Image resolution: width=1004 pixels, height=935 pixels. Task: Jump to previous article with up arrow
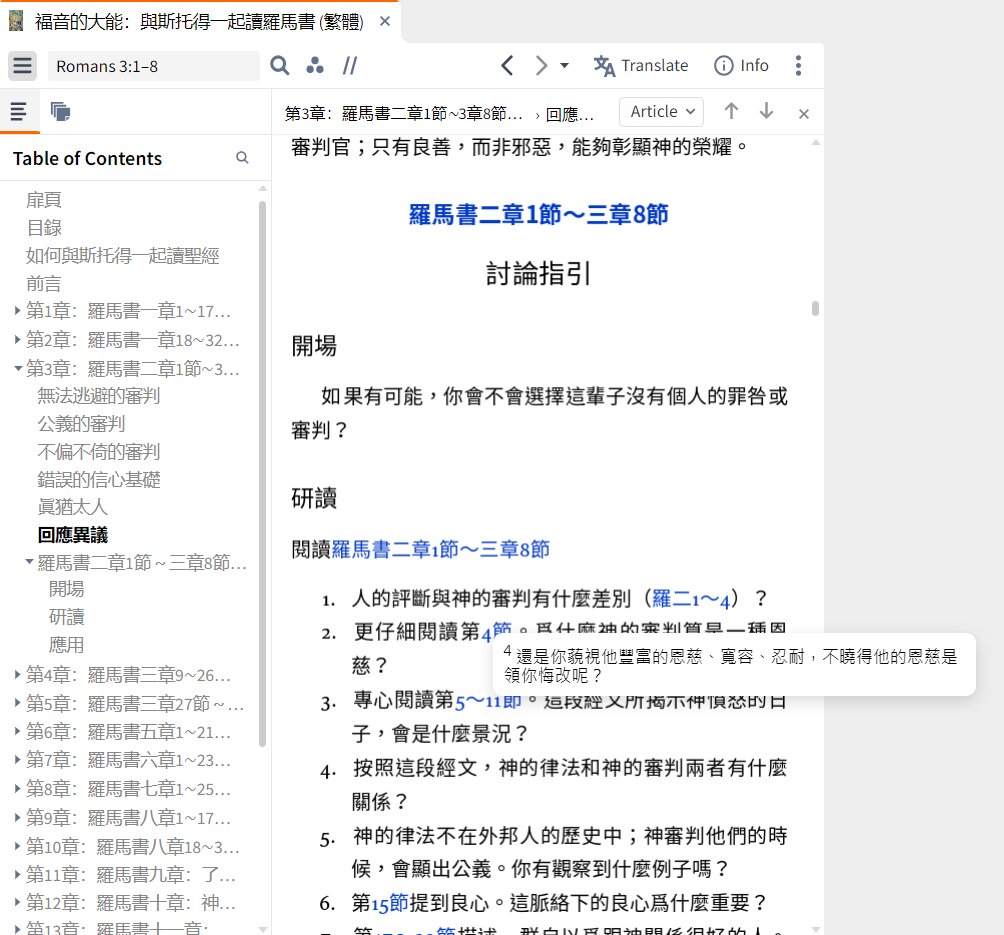pos(731,111)
